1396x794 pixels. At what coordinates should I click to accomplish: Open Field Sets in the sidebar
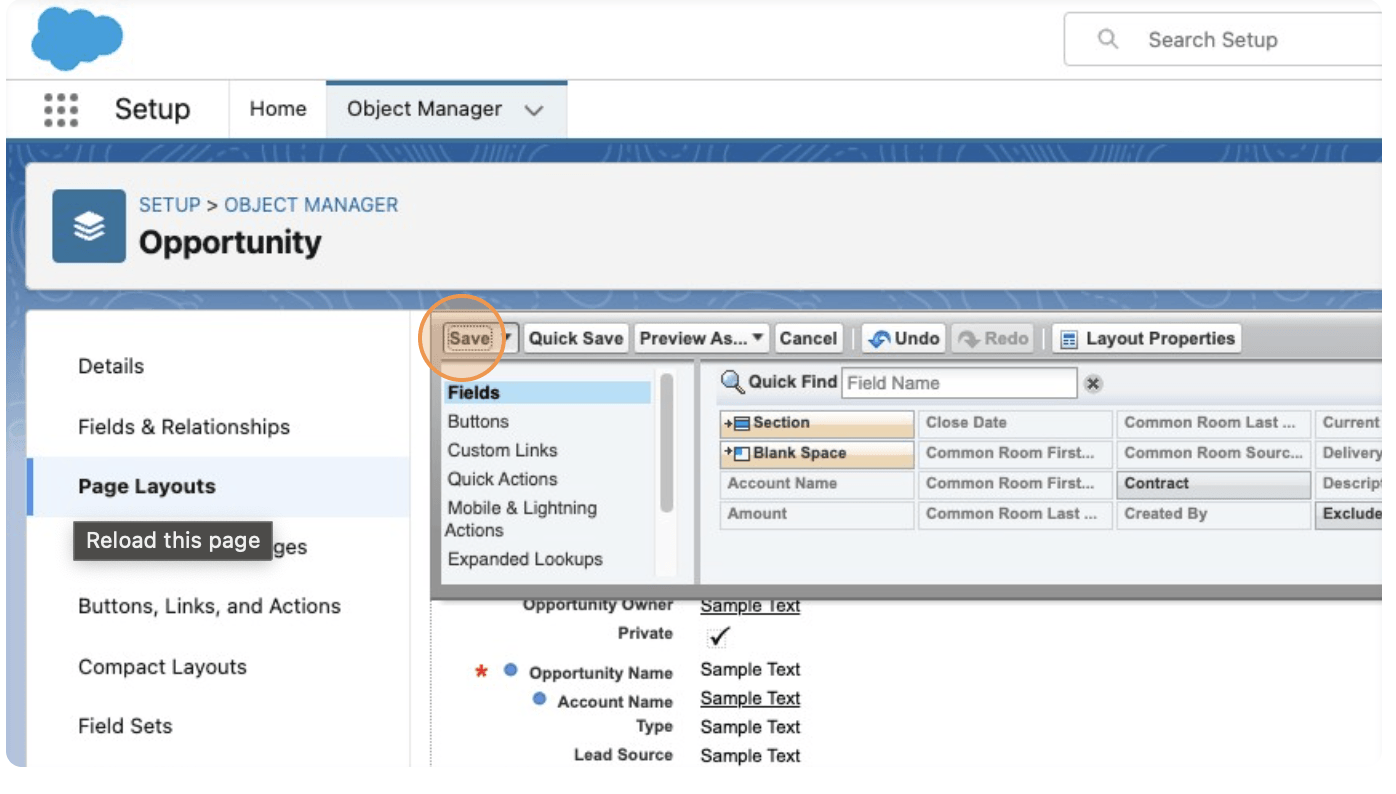[x=125, y=727]
